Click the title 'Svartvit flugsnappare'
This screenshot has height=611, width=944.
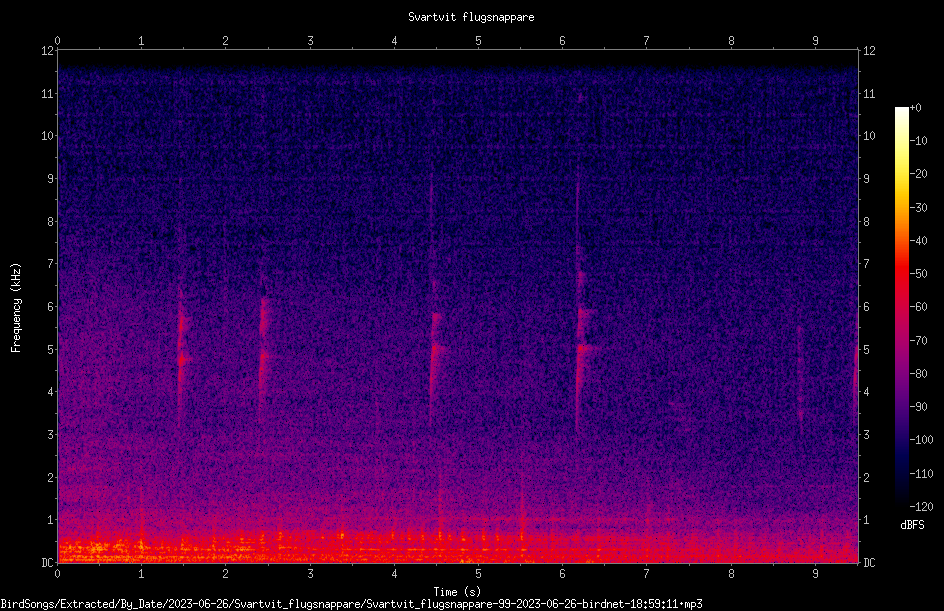[471, 17]
